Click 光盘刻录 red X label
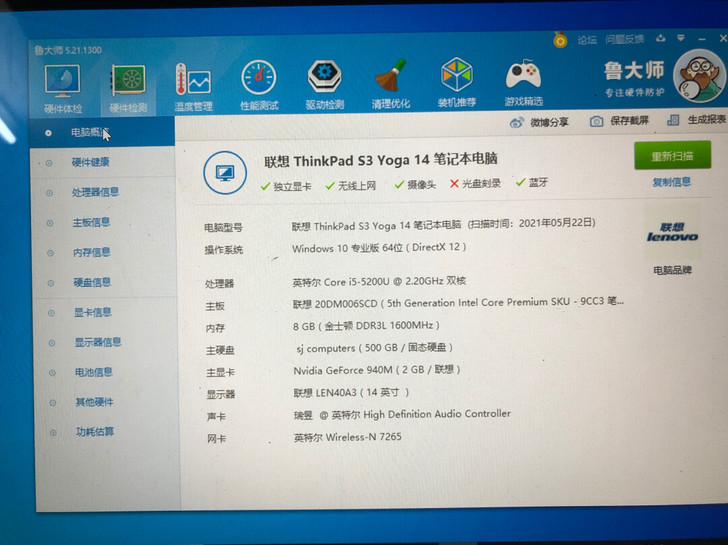 (x=475, y=184)
